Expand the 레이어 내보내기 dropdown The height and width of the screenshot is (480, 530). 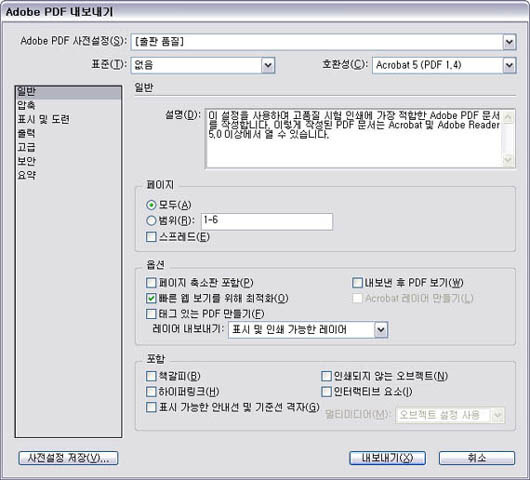[381, 330]
